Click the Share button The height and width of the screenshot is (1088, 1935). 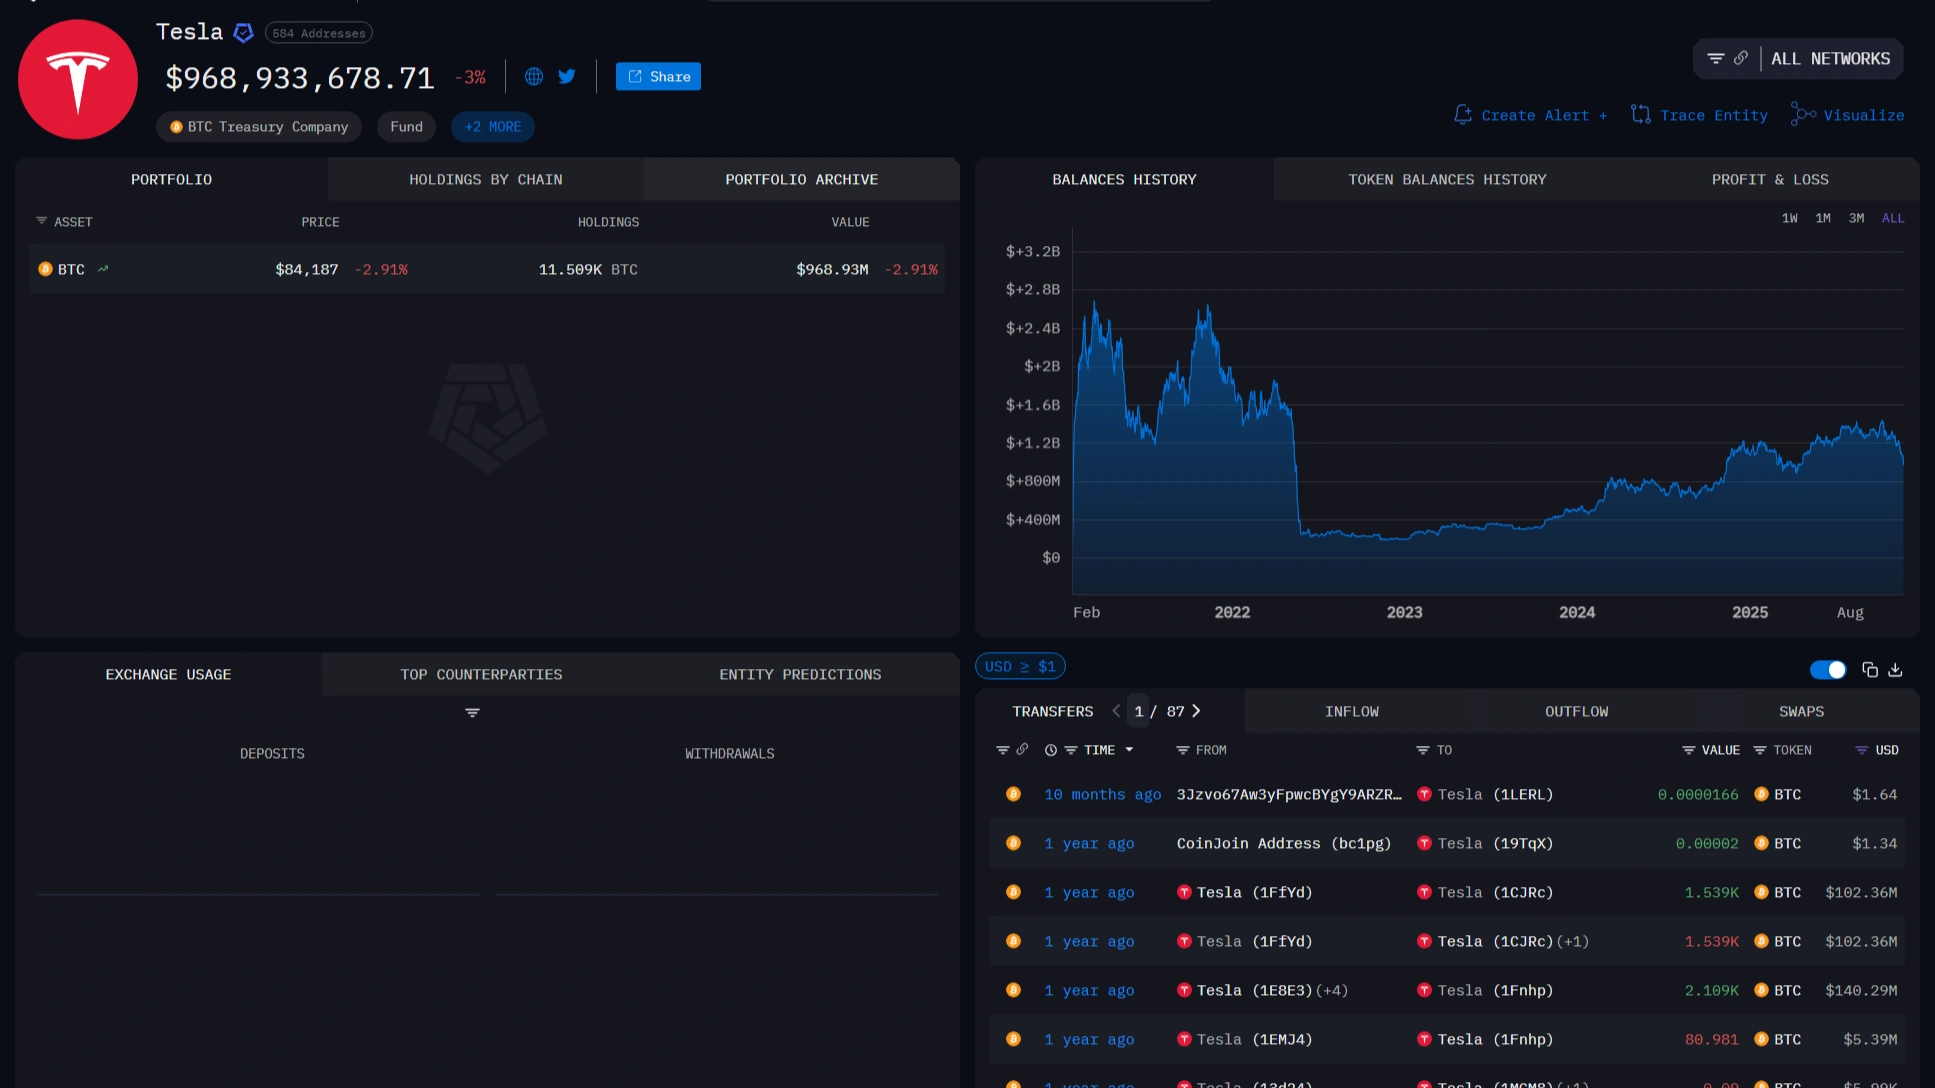point(658,77)
